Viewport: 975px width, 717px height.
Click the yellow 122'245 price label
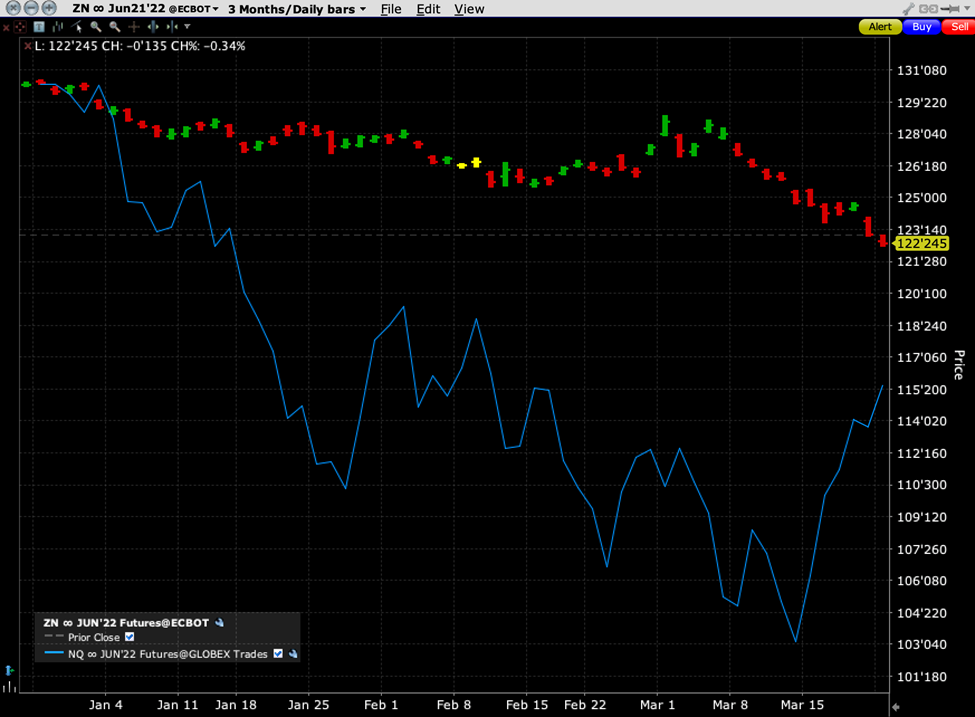(x=919, y=243)
